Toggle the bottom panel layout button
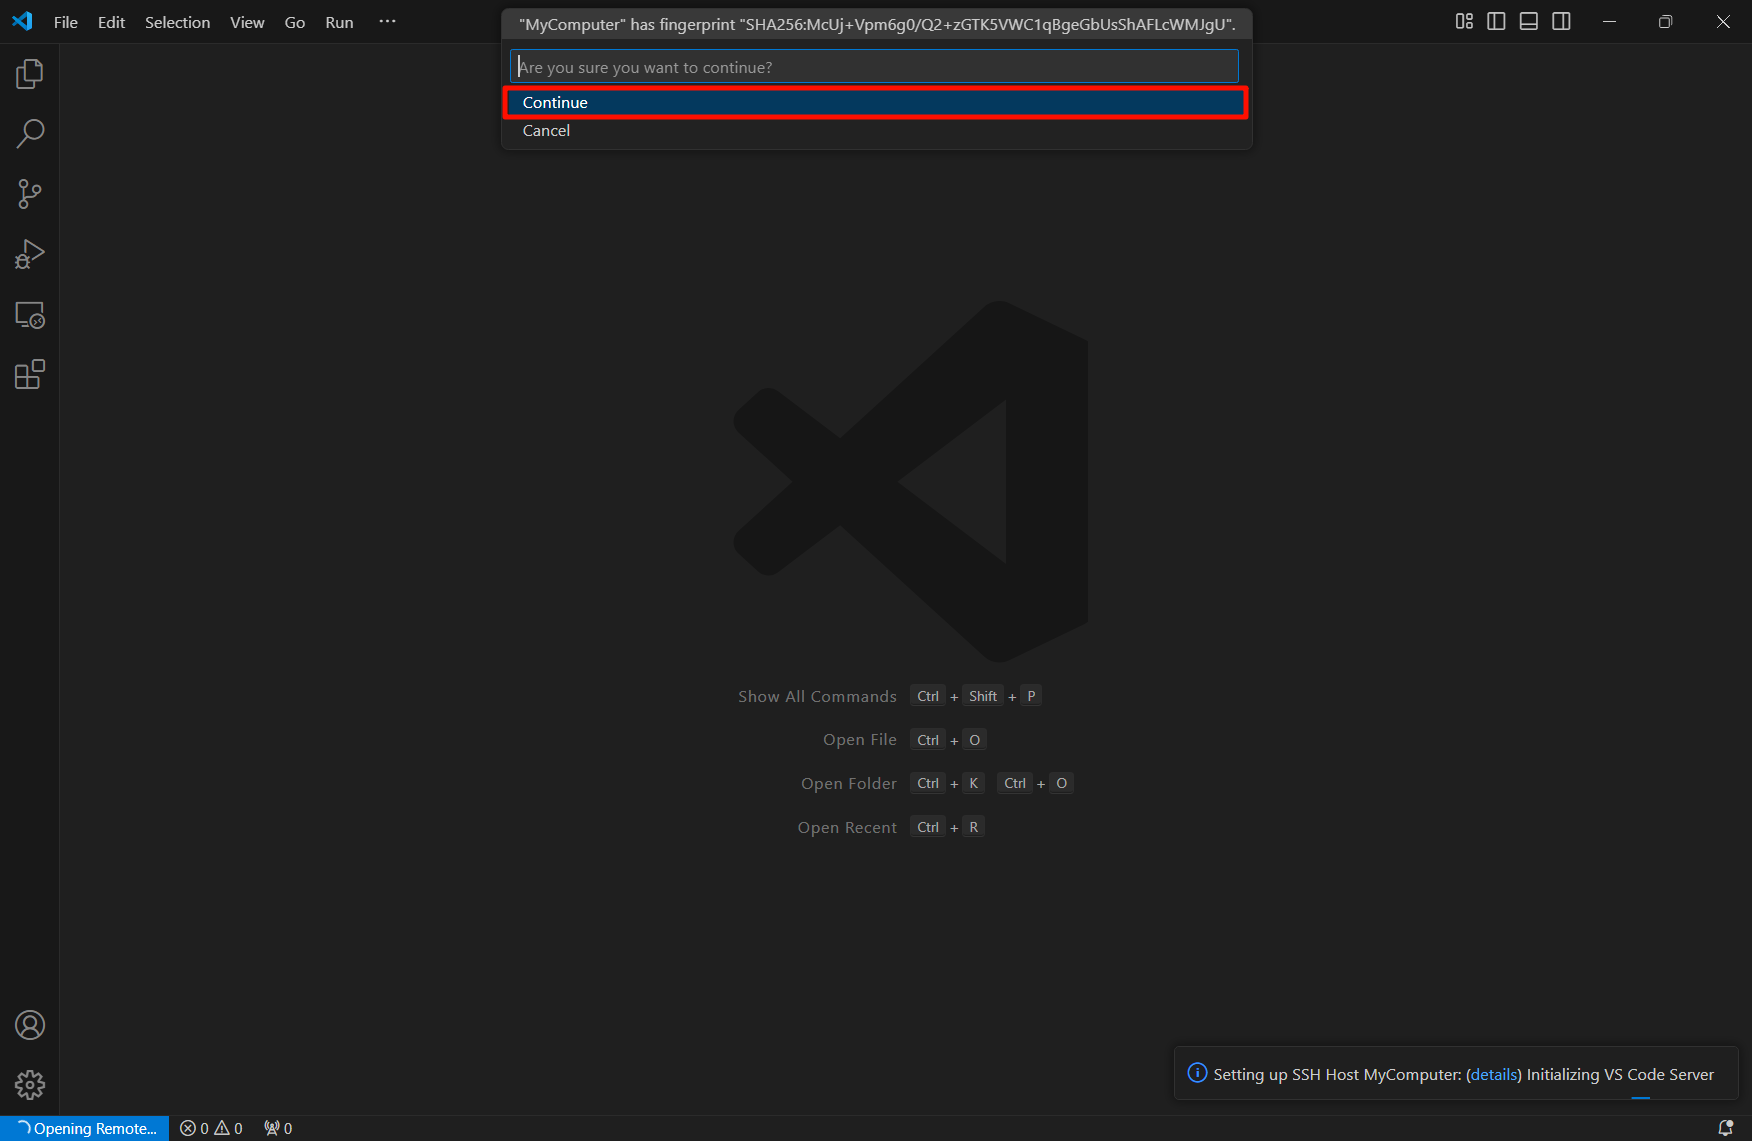 tap(1529, 22)
